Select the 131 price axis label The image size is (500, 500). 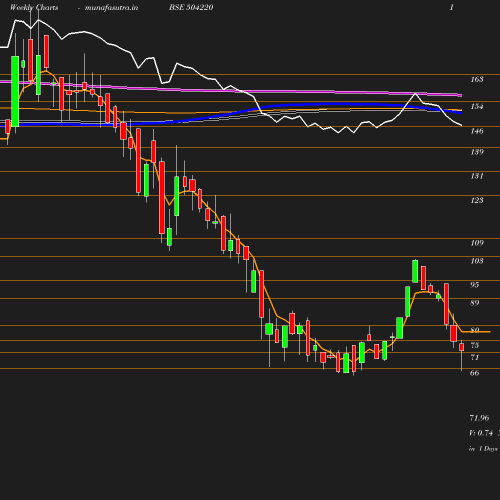(477, 176)
